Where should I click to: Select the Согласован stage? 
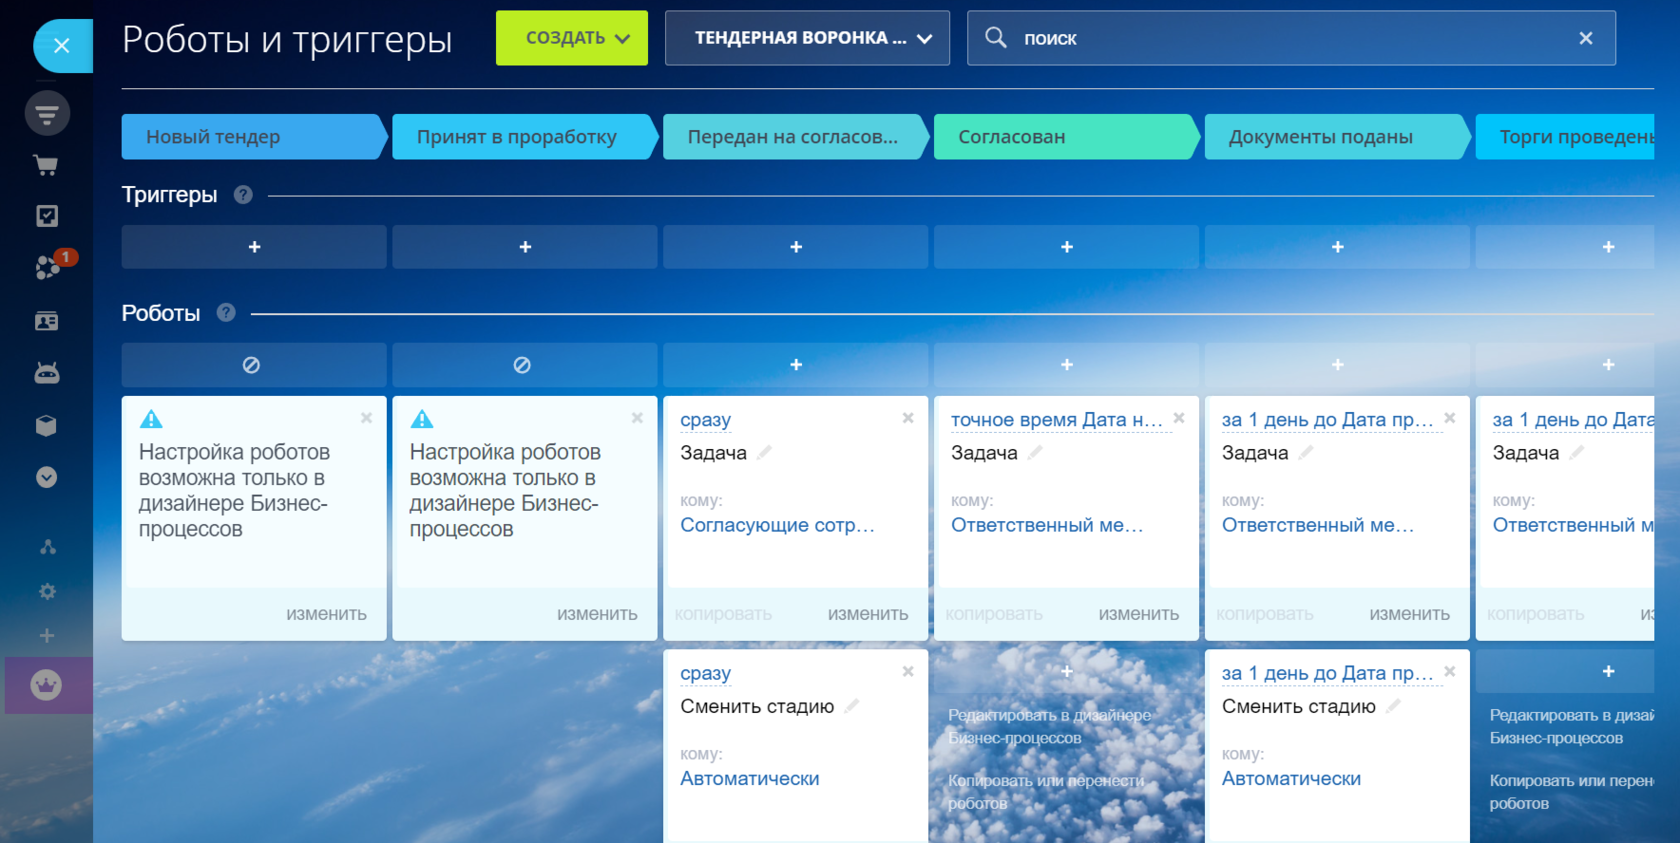pos(1066,137)
